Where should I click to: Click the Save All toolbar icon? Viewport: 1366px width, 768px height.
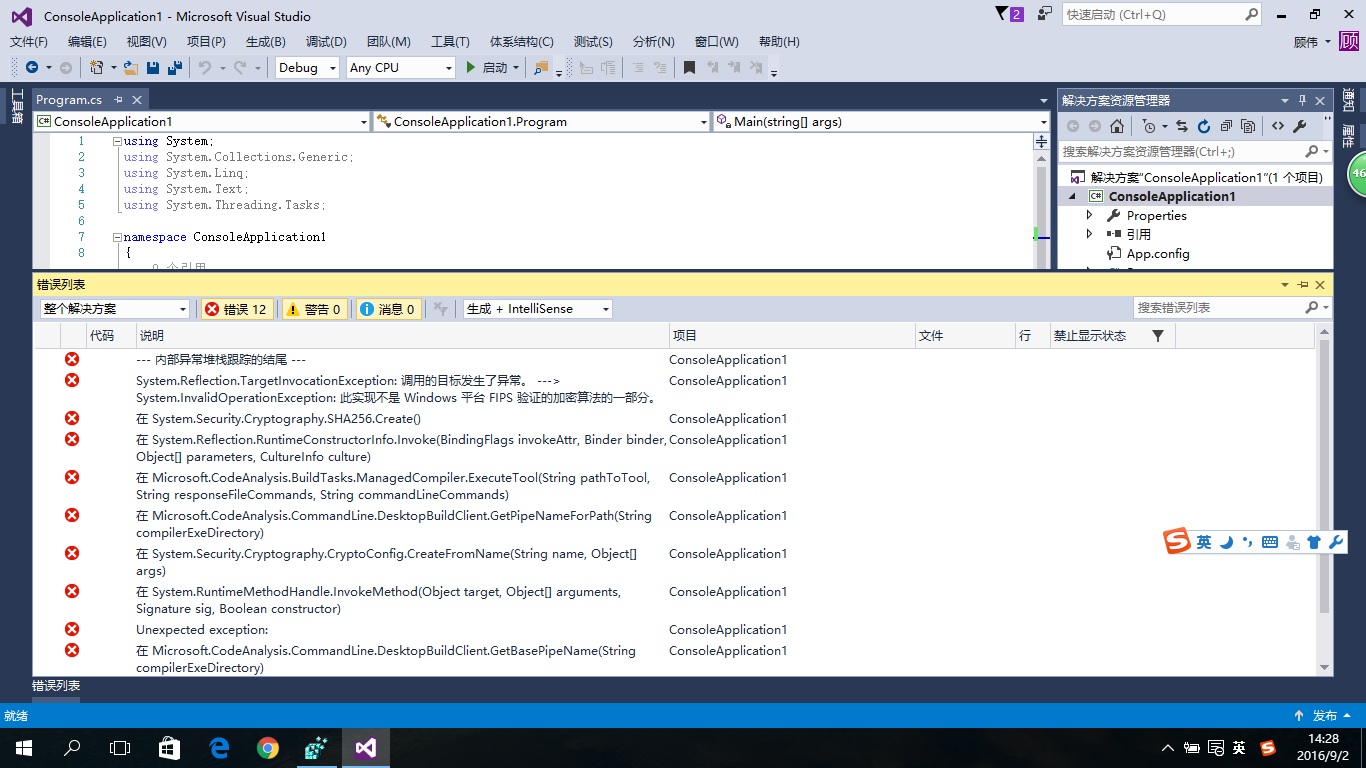point(175,67)
